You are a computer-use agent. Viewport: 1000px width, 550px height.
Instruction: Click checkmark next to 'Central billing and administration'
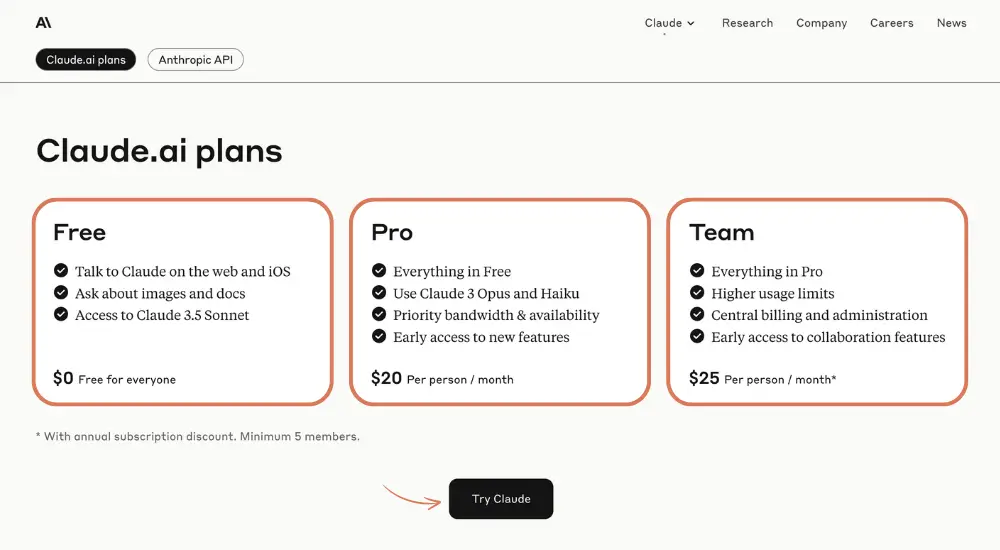click(x=697, y=315)
